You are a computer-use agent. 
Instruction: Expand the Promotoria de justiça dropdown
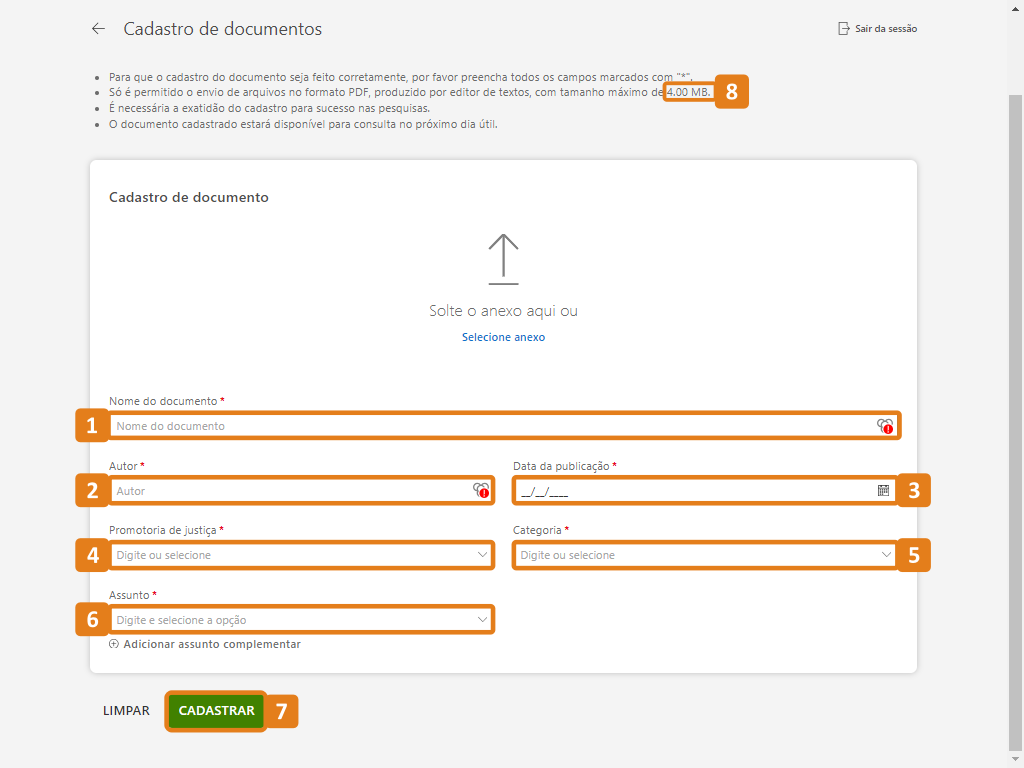point(482,555)
